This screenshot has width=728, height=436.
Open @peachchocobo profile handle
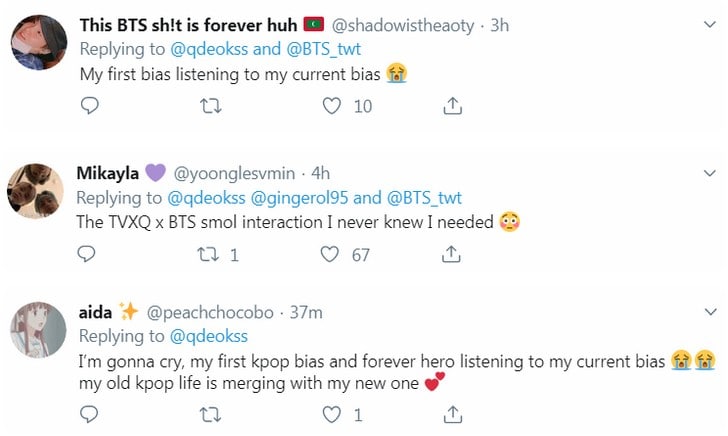(x=207, y=312)
